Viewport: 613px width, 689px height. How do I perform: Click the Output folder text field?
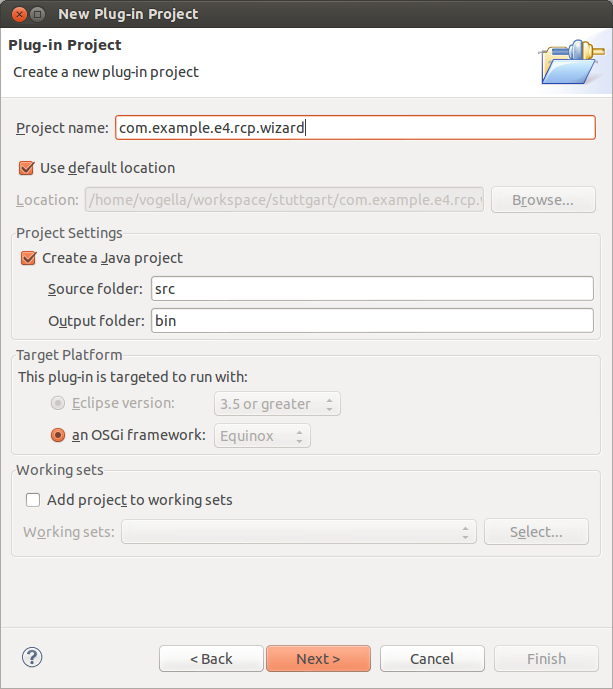372,322
